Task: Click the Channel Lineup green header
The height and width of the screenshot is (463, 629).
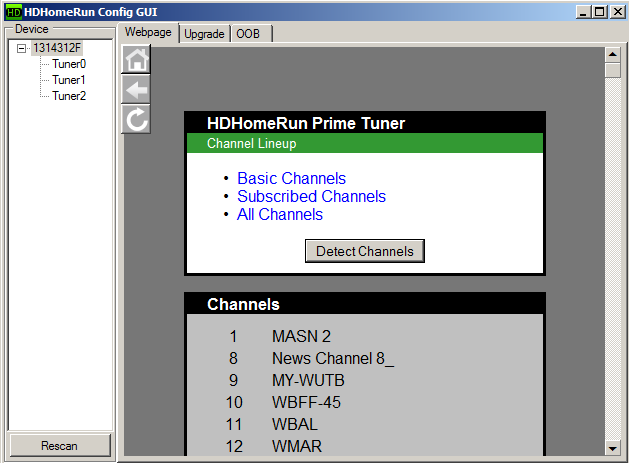Action: tap(365, 143)
